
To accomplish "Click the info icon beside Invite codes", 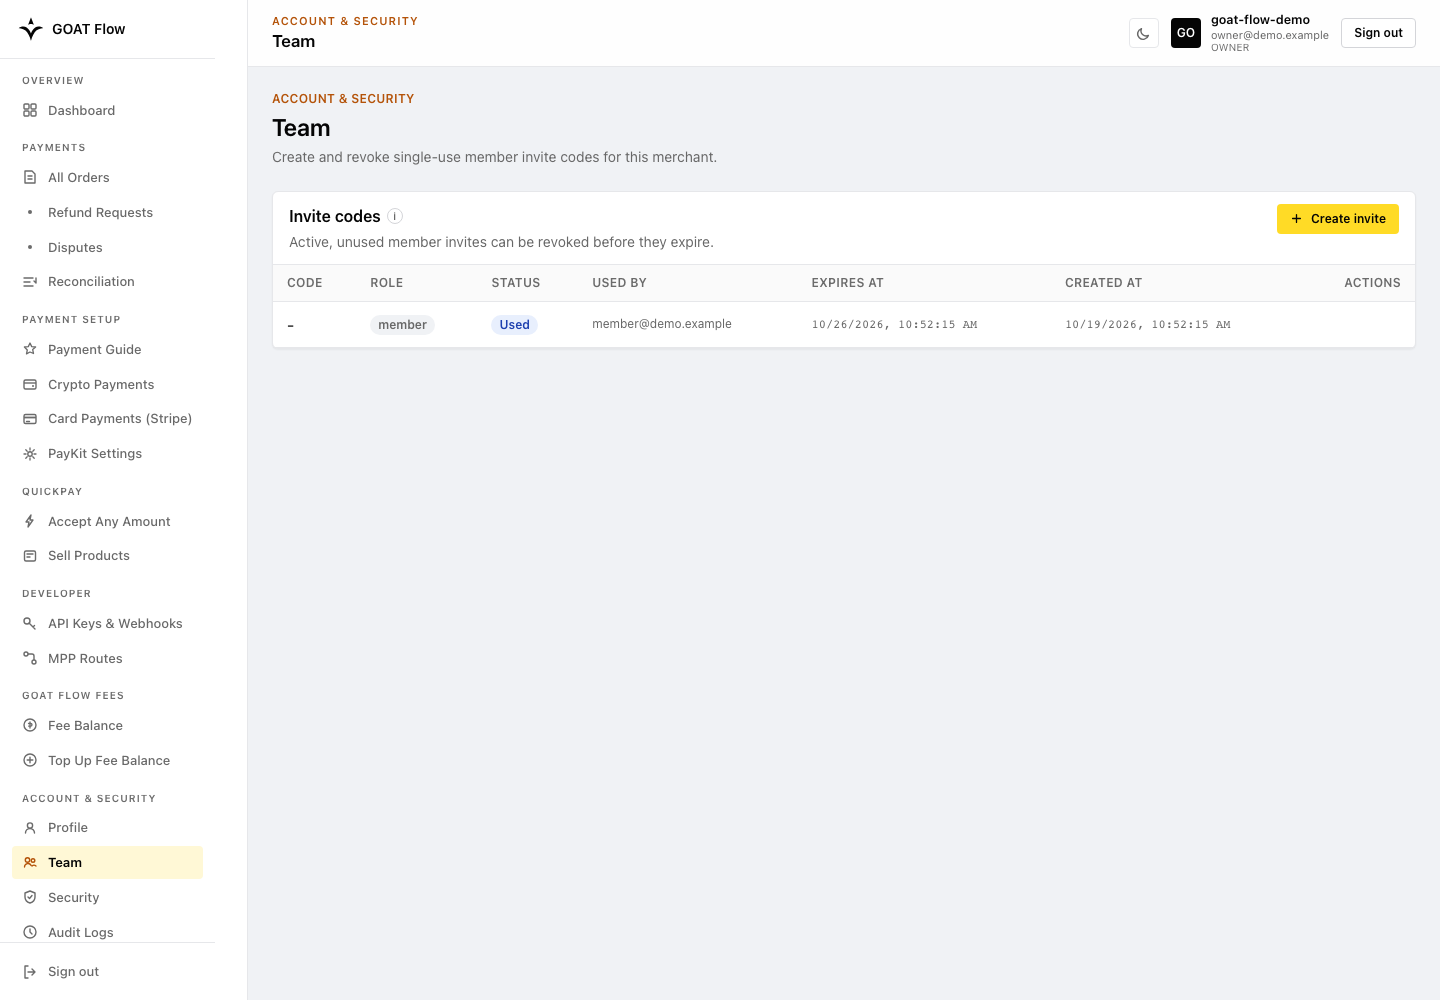I will click(395, 216).
